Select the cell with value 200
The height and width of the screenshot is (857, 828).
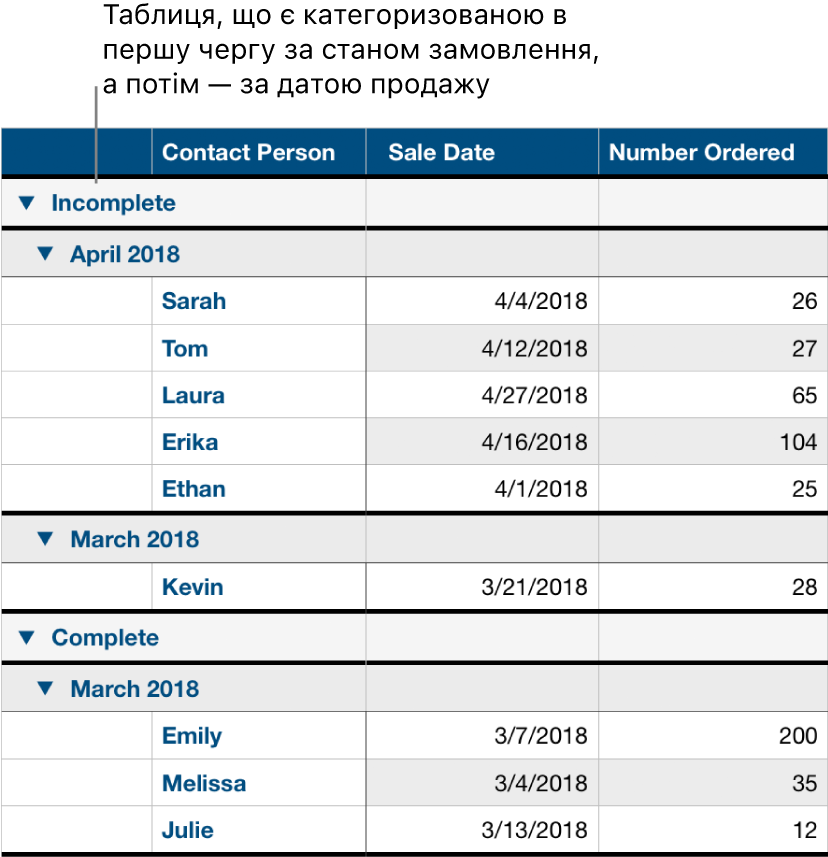point(798,736)
